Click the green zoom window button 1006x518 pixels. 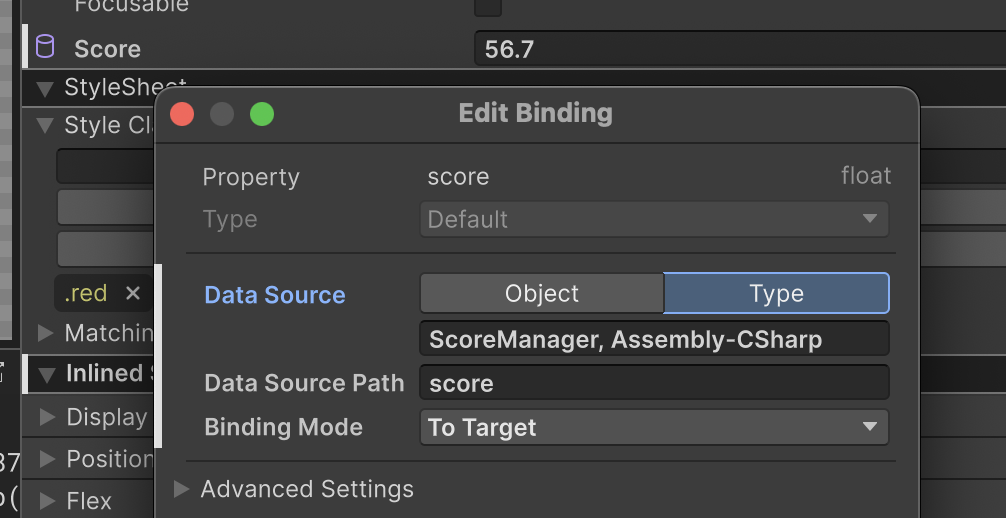(x=262, y=114)
